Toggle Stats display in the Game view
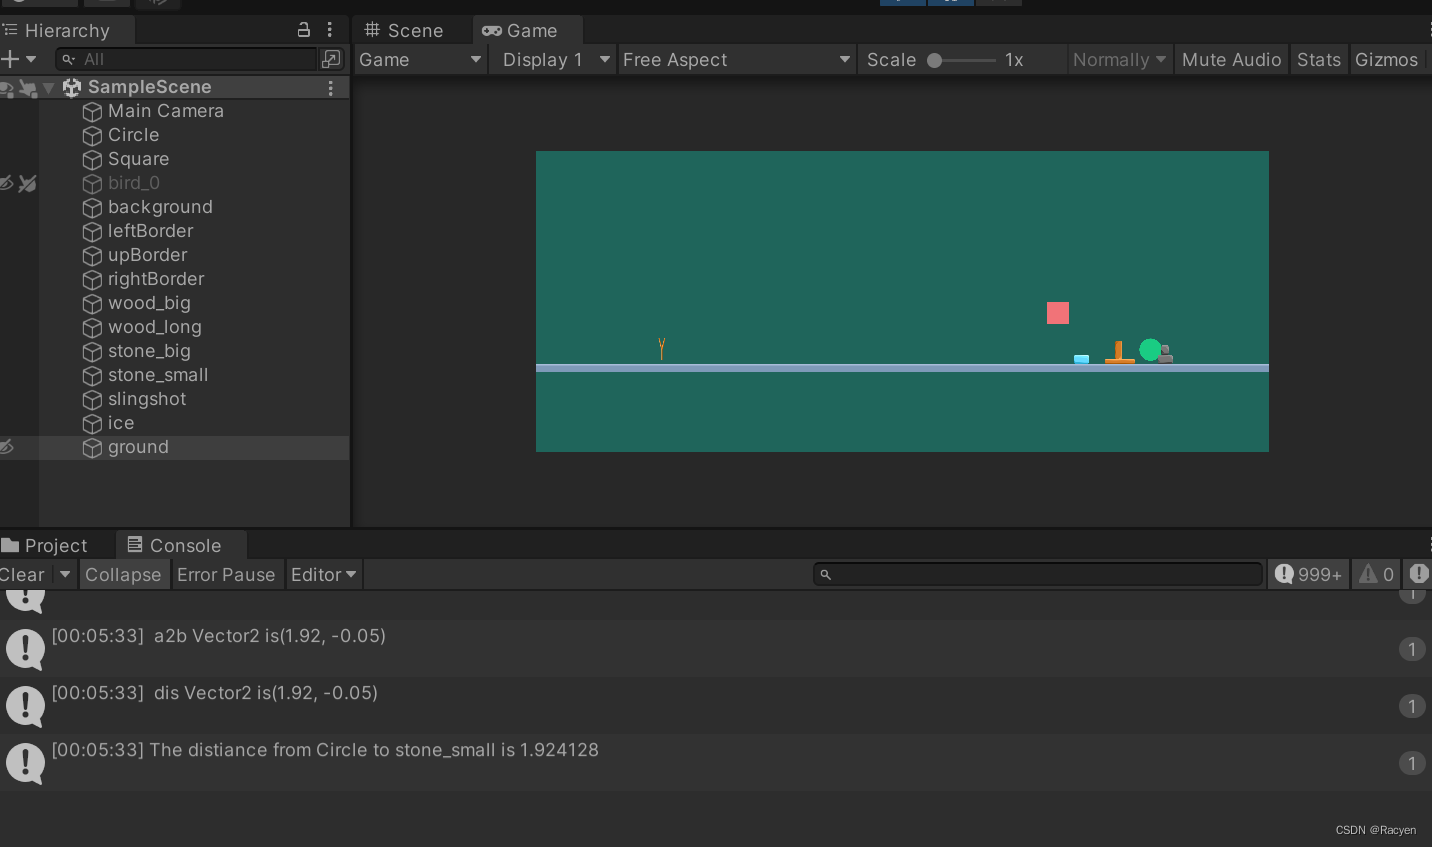The height and width of the screenshot is (847, 1432). click(x=1318, y=59)
